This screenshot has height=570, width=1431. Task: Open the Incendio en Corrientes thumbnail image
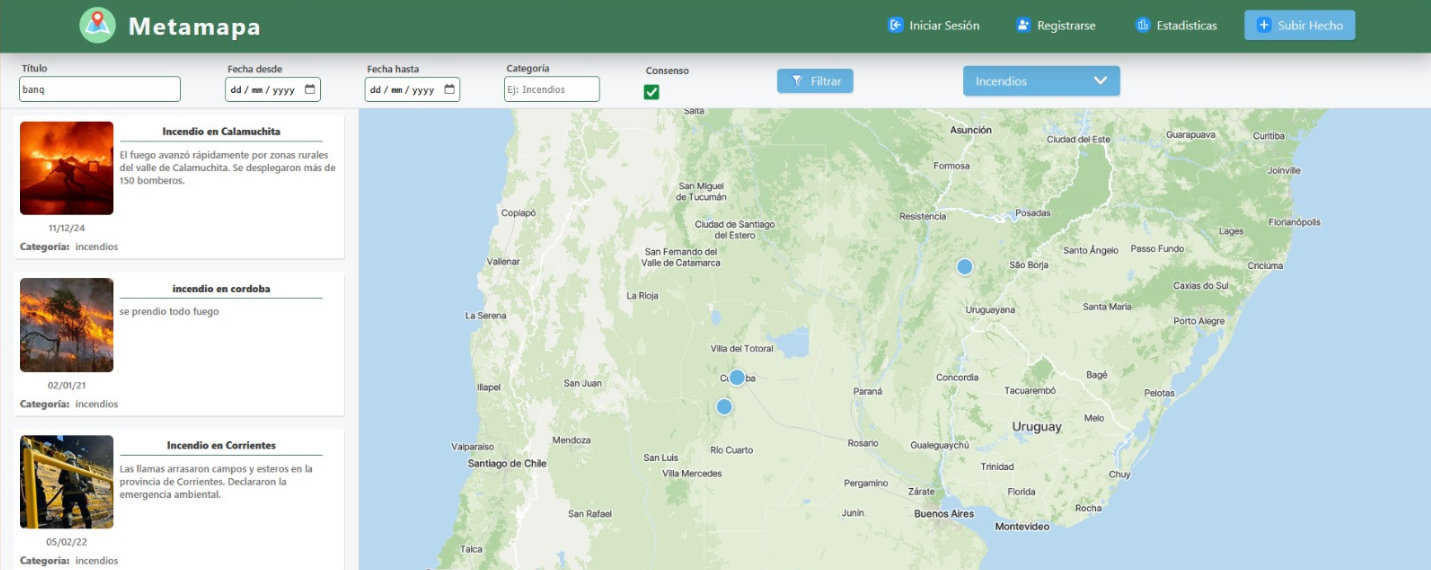point(67,482)
